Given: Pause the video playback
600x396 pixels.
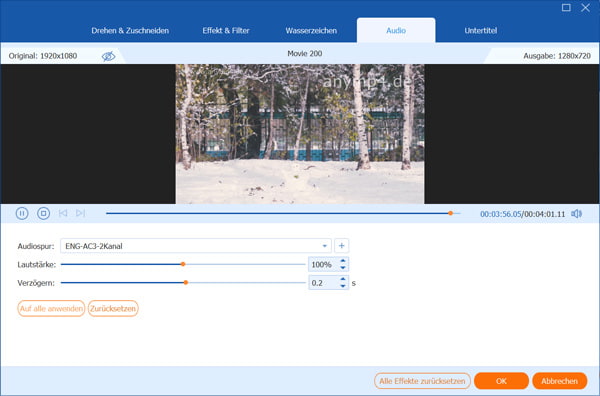Looking at the screenshot, I should (x=22, y=213).
